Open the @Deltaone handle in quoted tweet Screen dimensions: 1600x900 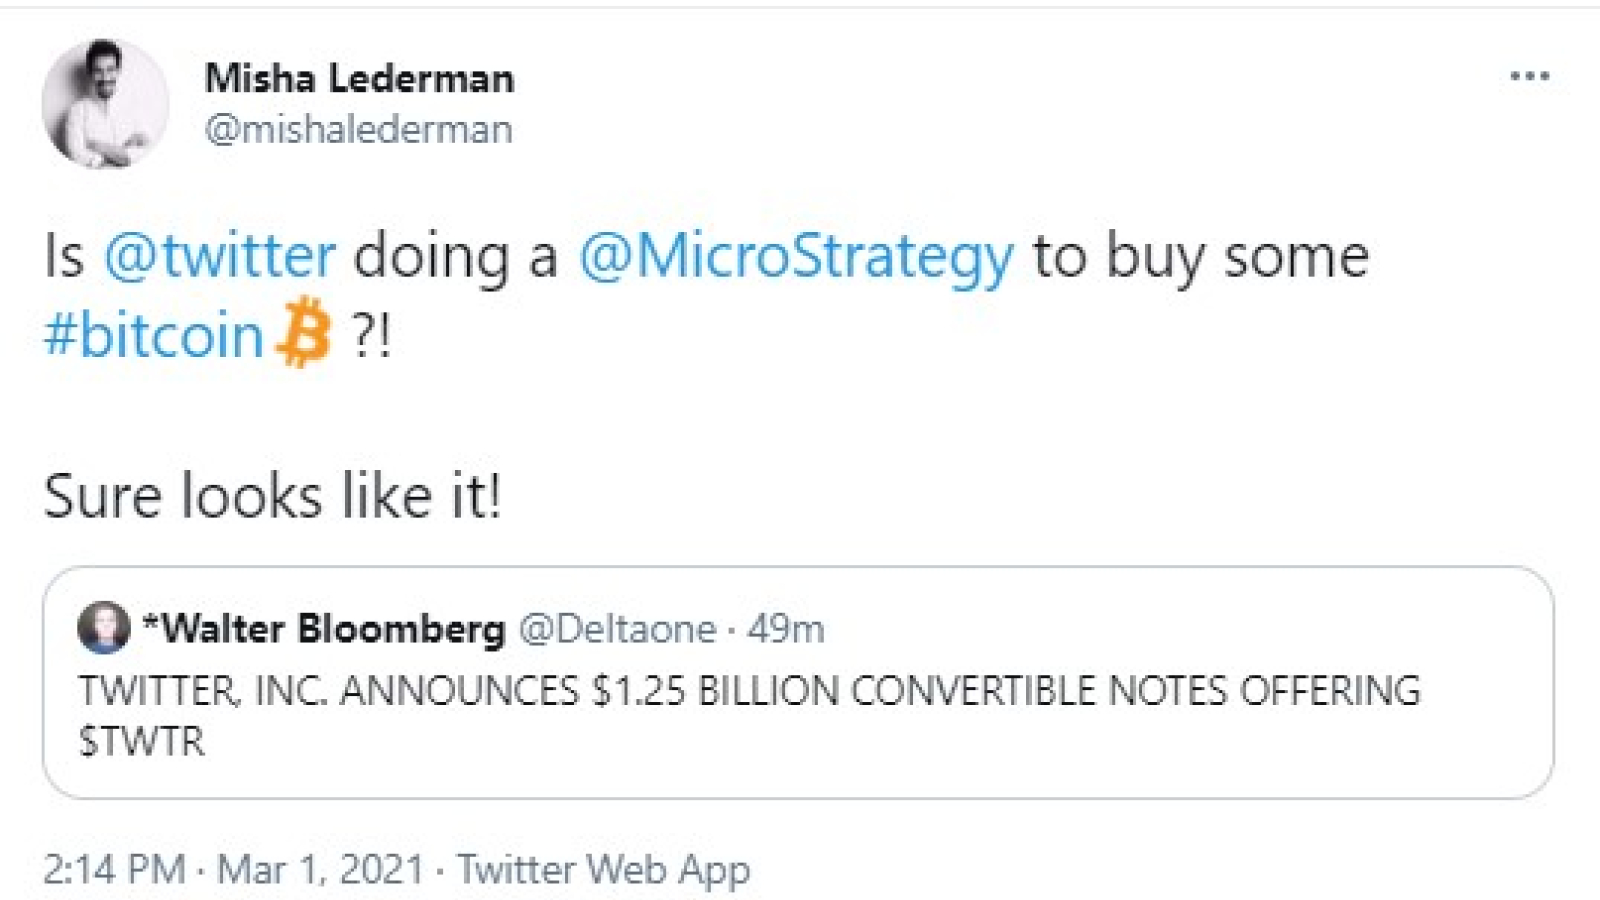(x=616, y=629)
